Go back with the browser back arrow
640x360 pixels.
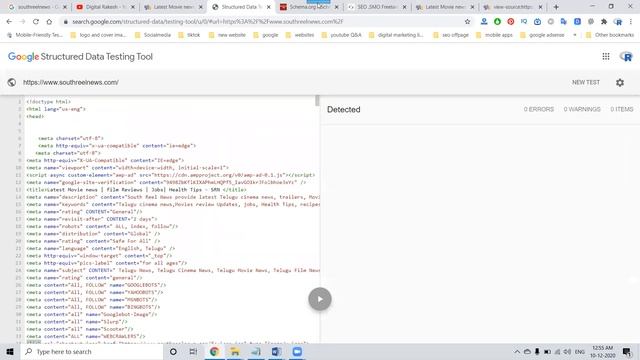pyautogui.click(x=9, y=22)
